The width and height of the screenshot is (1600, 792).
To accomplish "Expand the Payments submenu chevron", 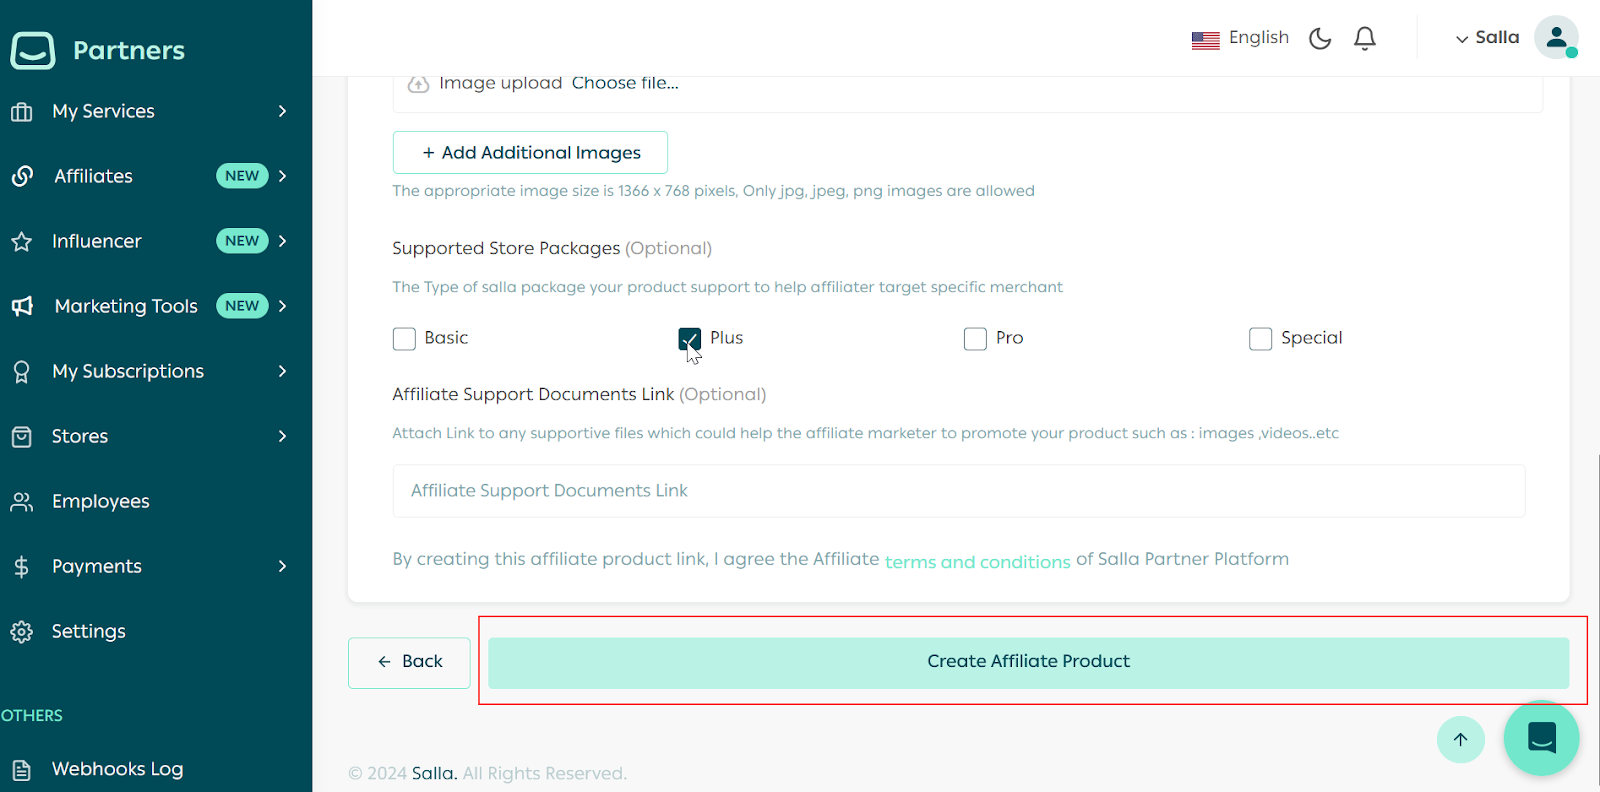I will (x=282, y=566).
